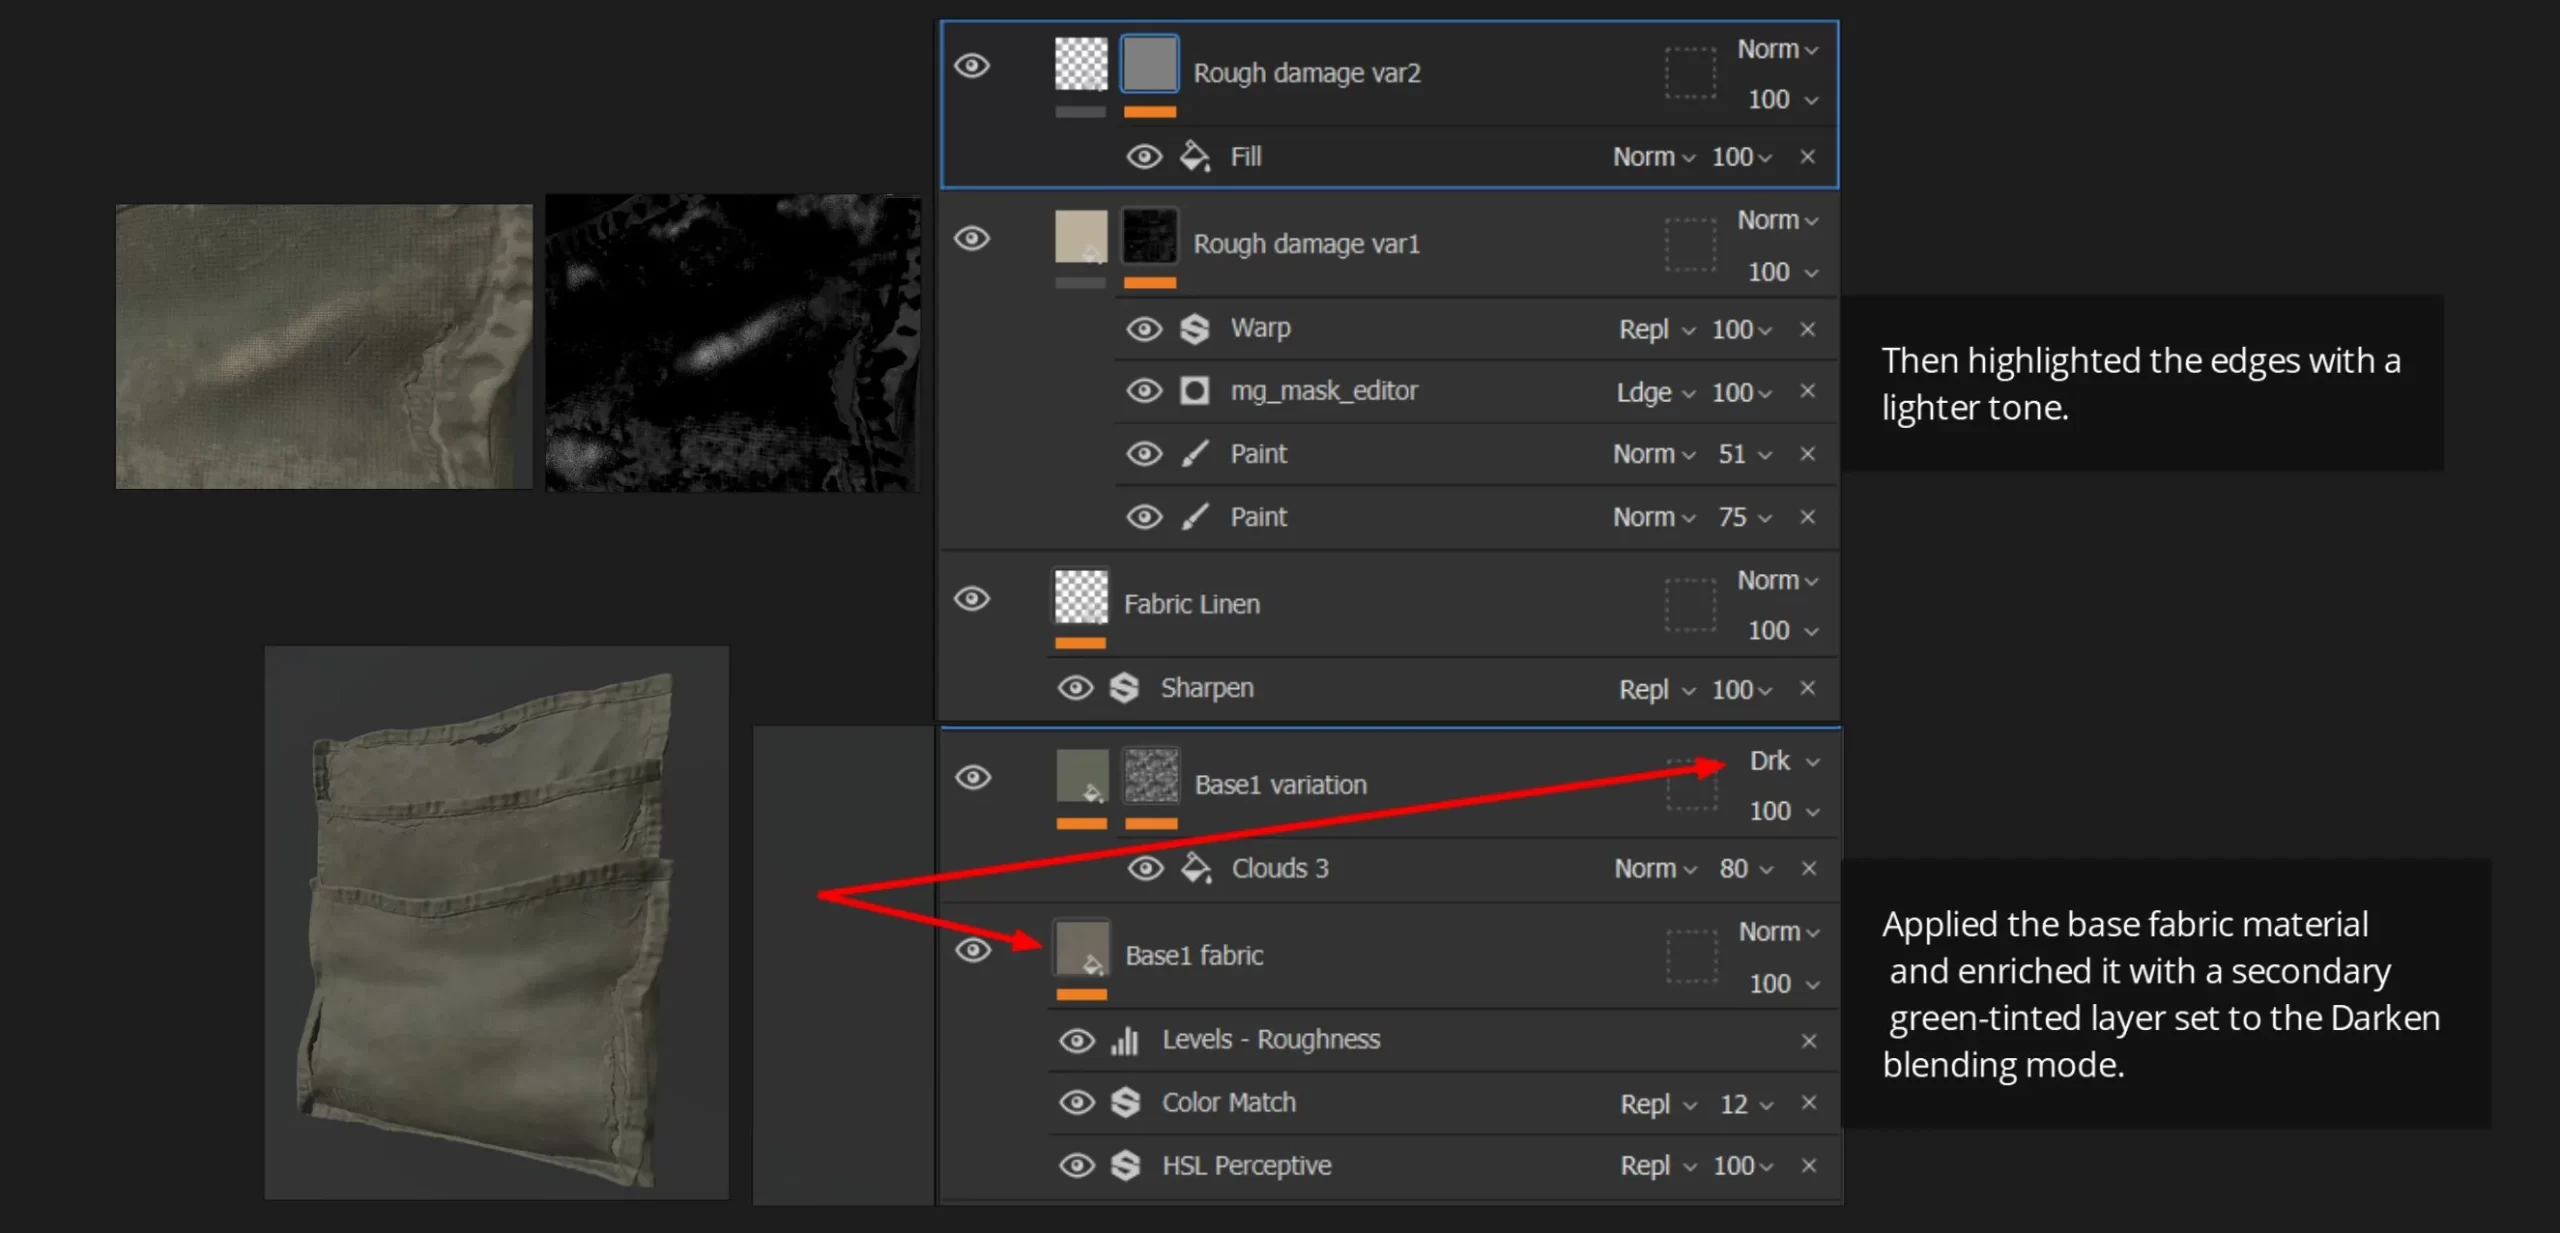The image size is (2560, 1233).
Task: Hide the Rough damage var1 layer
Action: click(972, 239)
